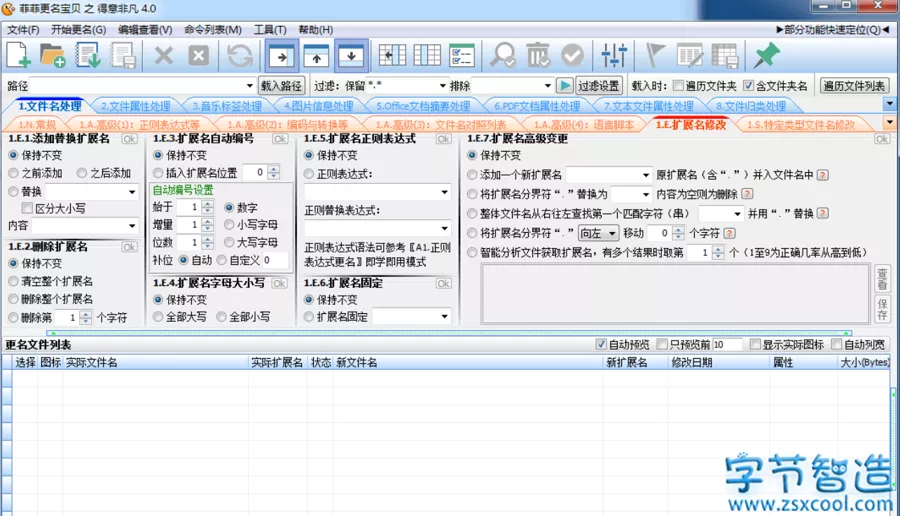Select the 全部大写 radio option
This screenshot has width=900, height=516.
[x=158, y=317]
